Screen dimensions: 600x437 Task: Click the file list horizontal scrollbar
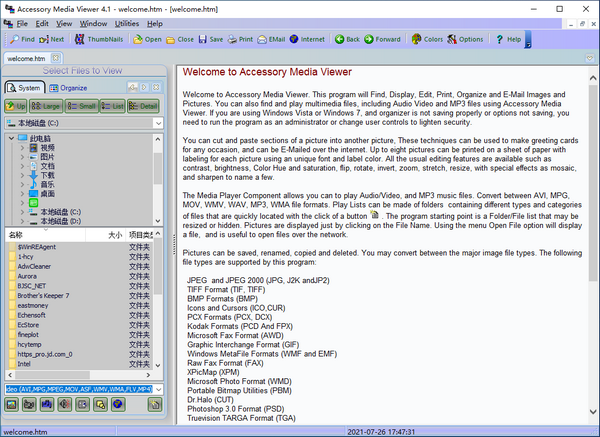click(x=79, y=375)
